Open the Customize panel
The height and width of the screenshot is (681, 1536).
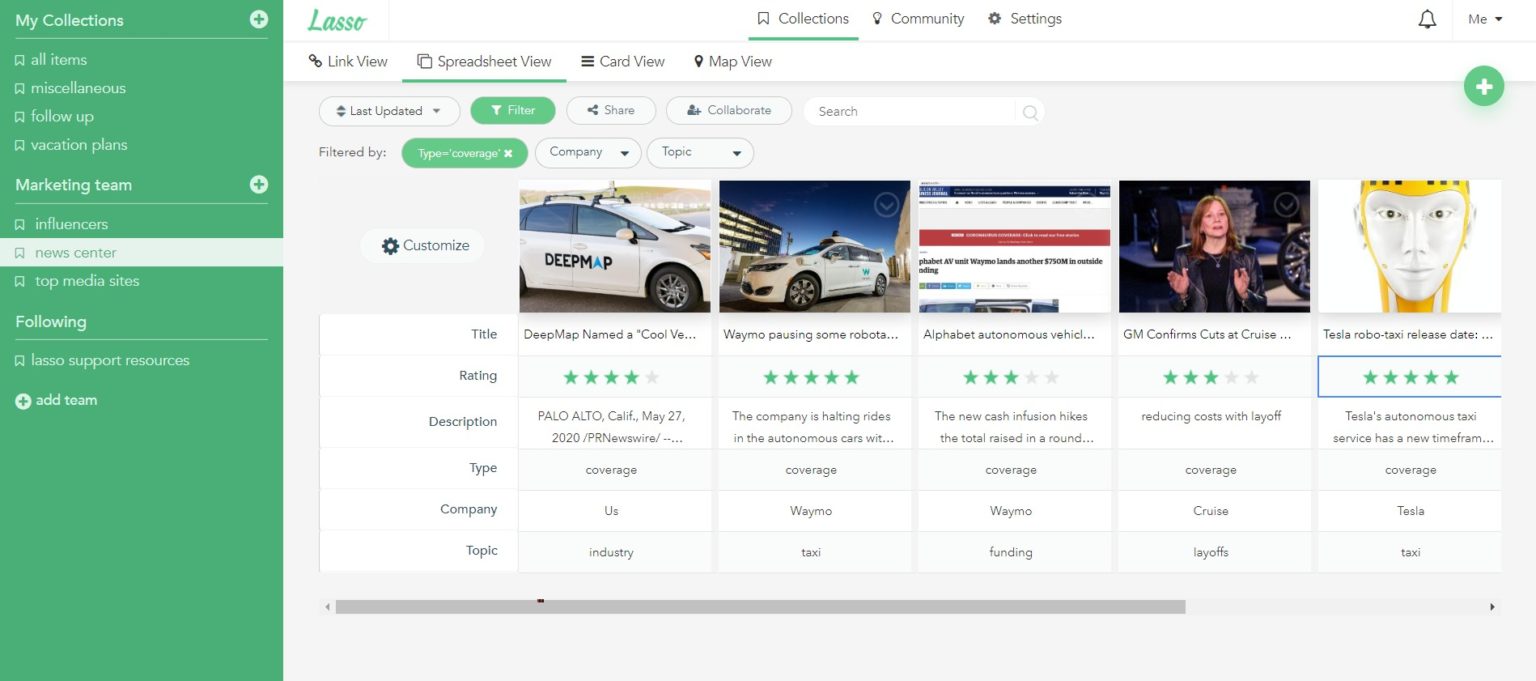[x=422, y=245]
